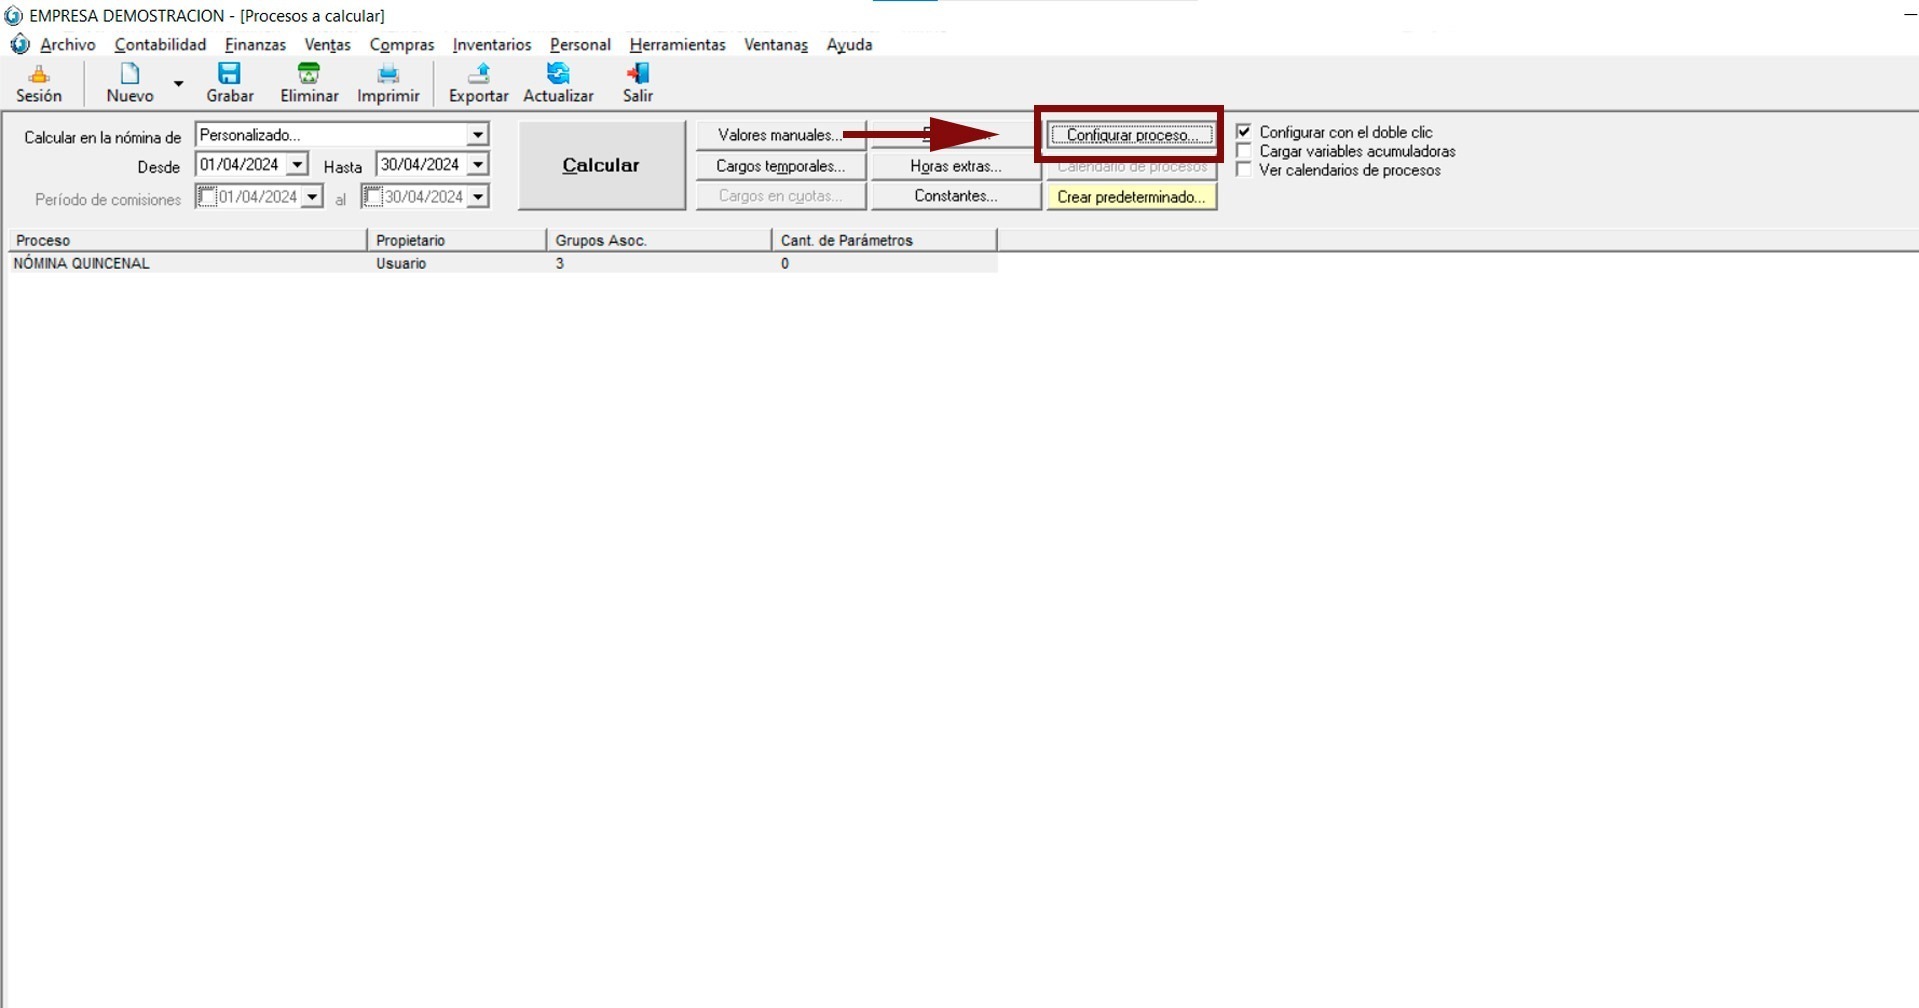Select the NÓMINA QUINCENAL process row
The height and width of the screenshot is (1008, 1919).
pyautogui.click(x=82, y=264)
